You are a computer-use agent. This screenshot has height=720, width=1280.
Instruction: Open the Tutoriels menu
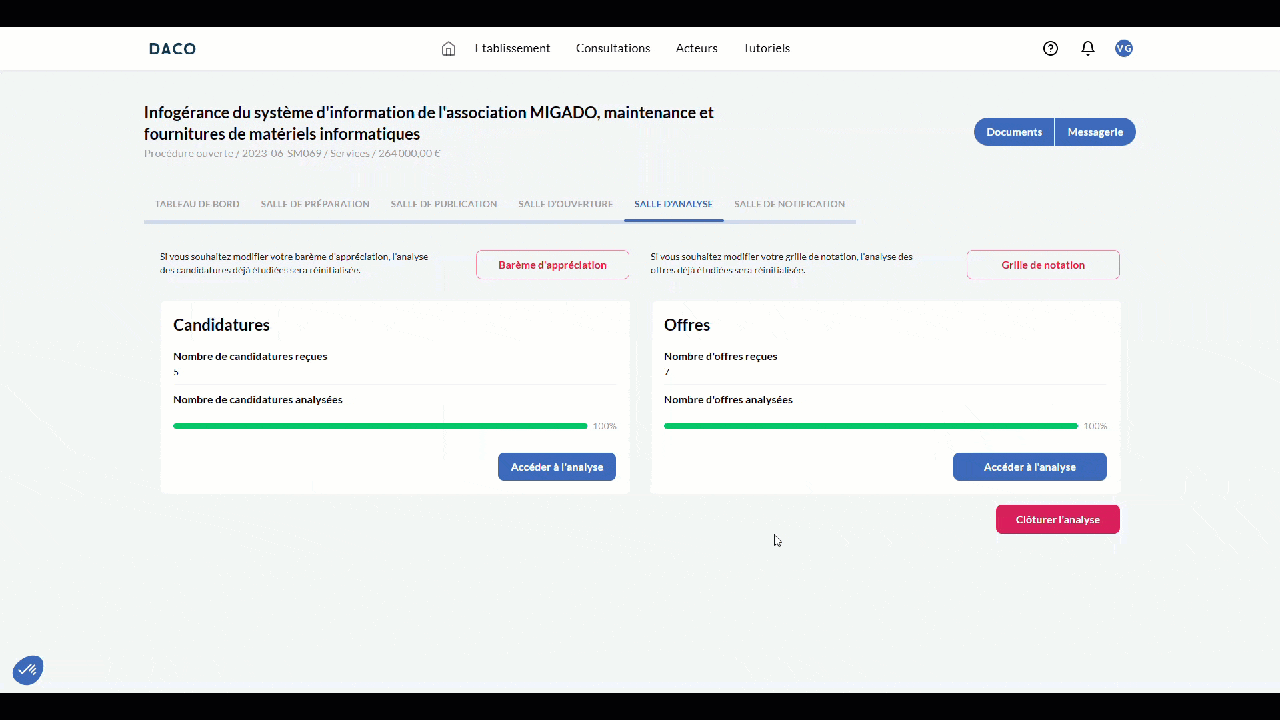point(767,48)
